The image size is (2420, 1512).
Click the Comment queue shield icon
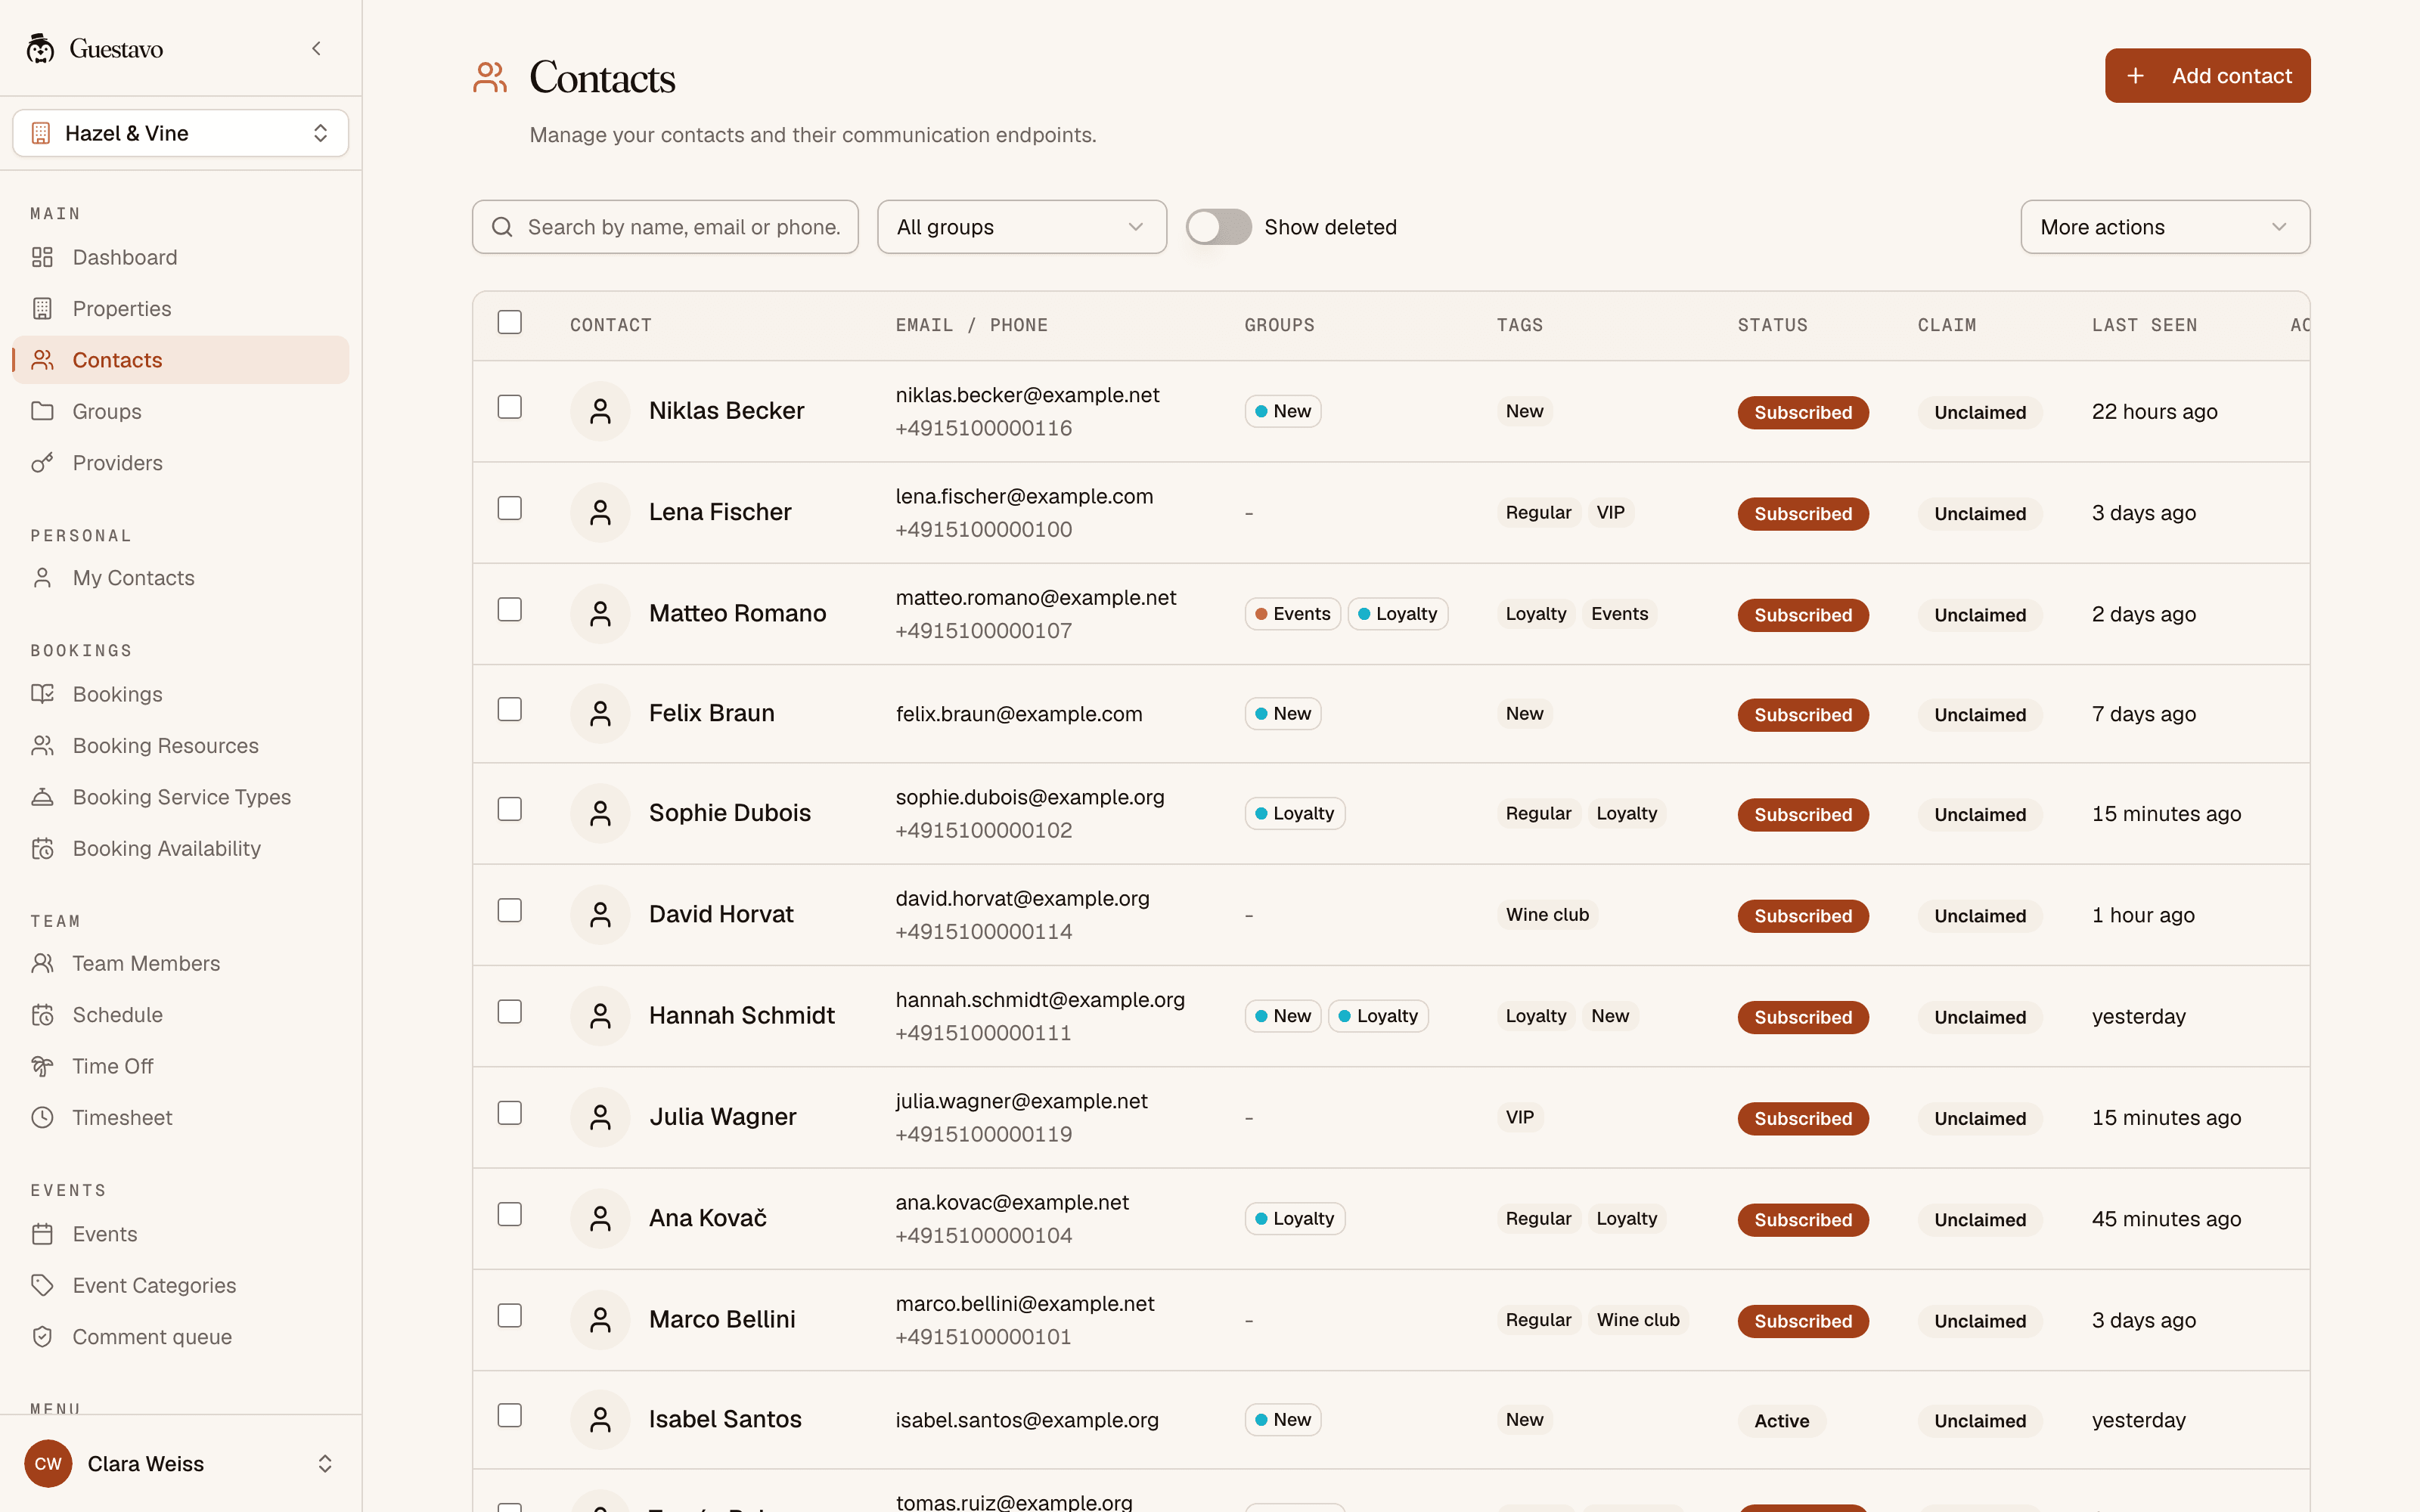pos(42,1336)
